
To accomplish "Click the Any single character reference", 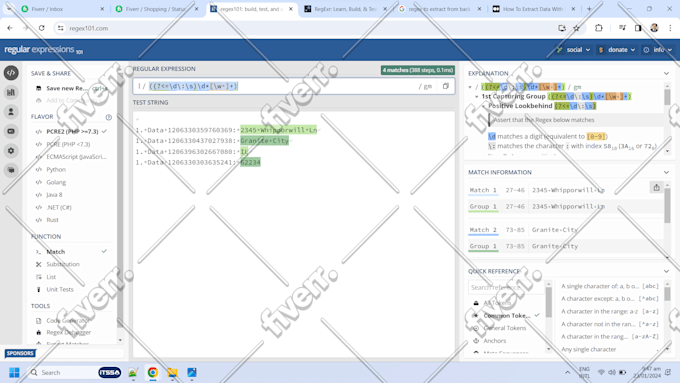I will (609, 349).
